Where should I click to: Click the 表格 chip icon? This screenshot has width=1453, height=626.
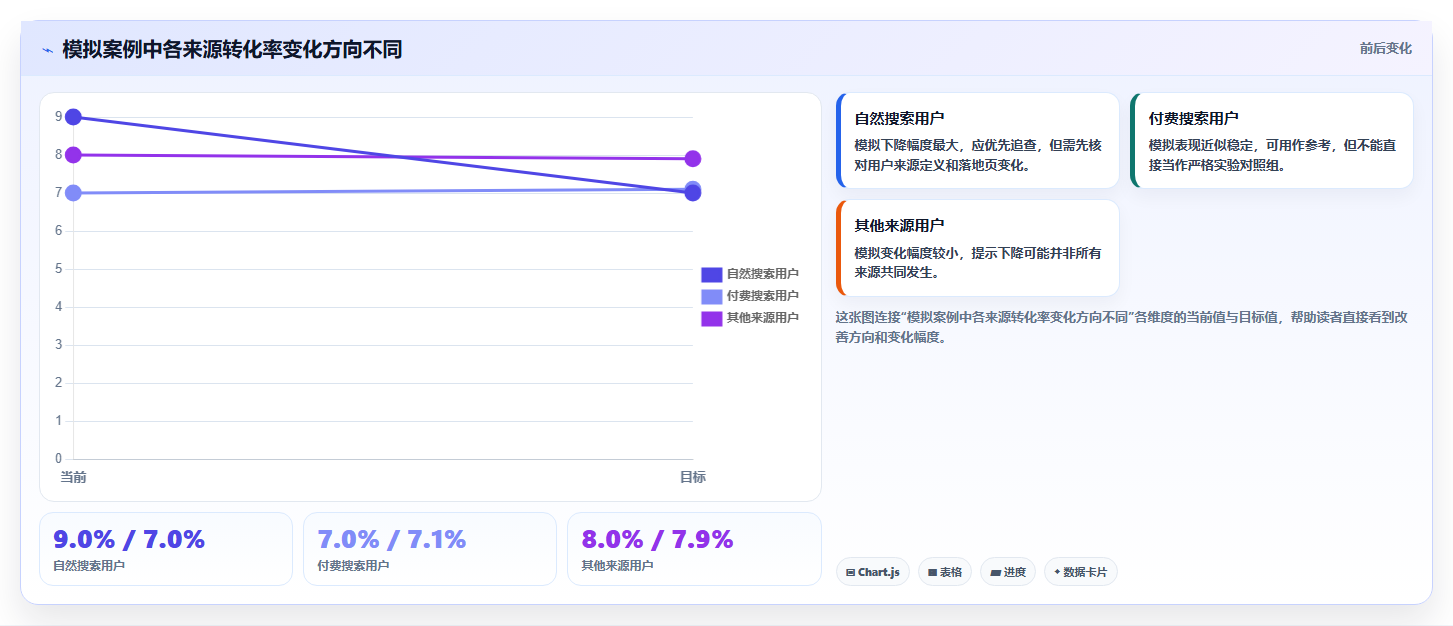pos(932,573)
